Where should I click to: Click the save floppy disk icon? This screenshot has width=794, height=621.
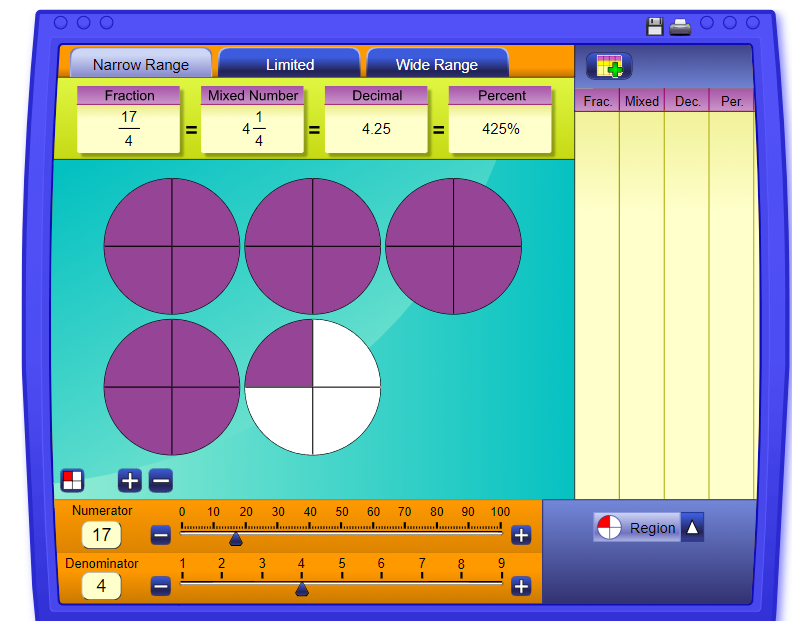tap(655, 27)
